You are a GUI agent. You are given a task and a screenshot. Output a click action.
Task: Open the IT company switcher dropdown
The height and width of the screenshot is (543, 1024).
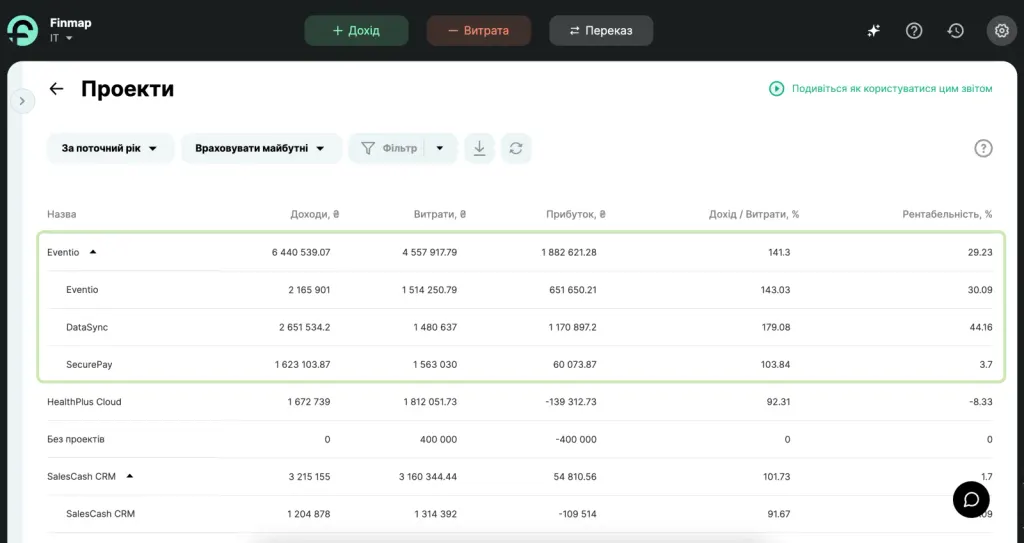(x=61, y=38)
